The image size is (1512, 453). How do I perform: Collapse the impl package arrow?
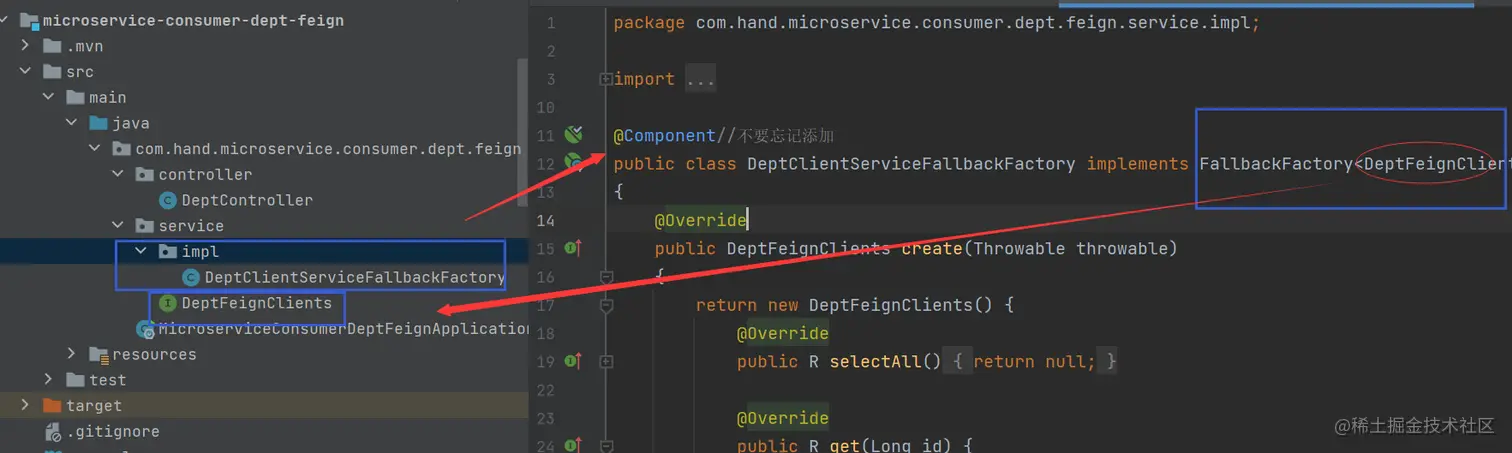click(141, 251)
